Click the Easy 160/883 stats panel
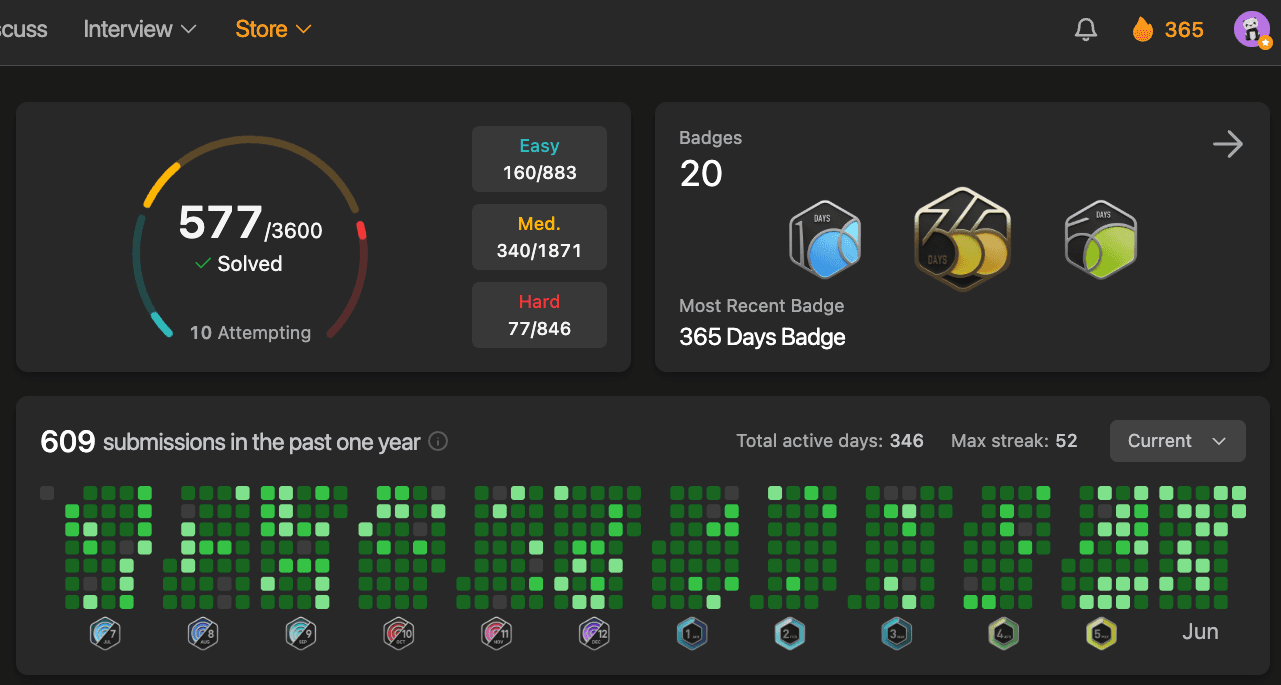 click(539, 158)
